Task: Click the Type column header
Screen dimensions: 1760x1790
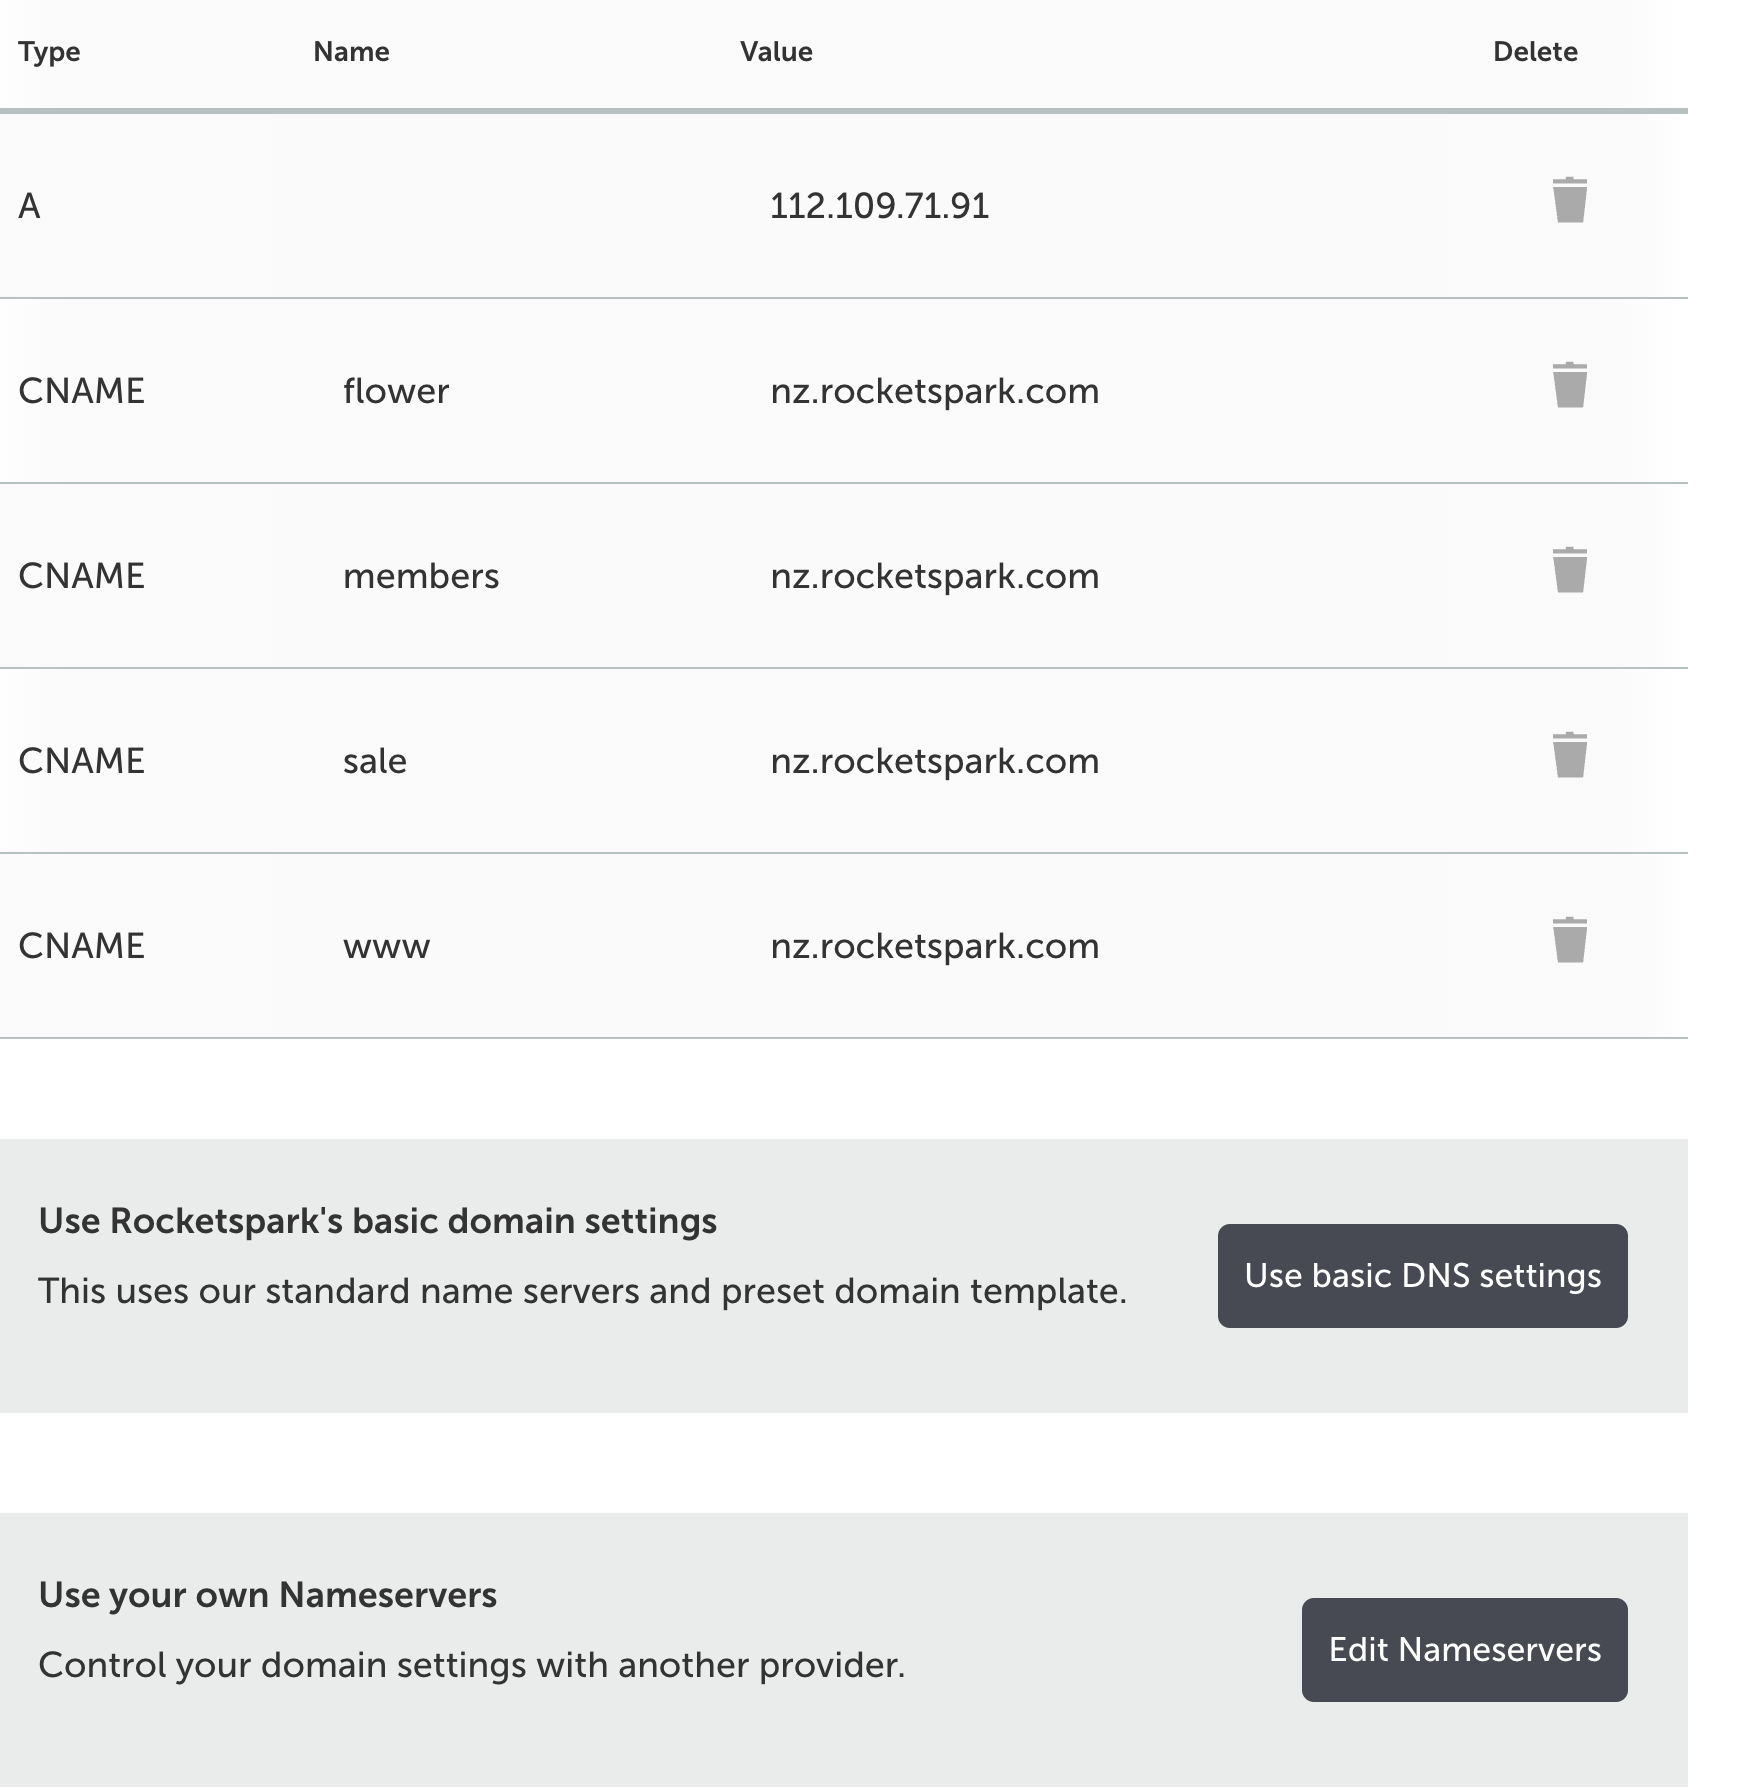Action: point(49,52)
